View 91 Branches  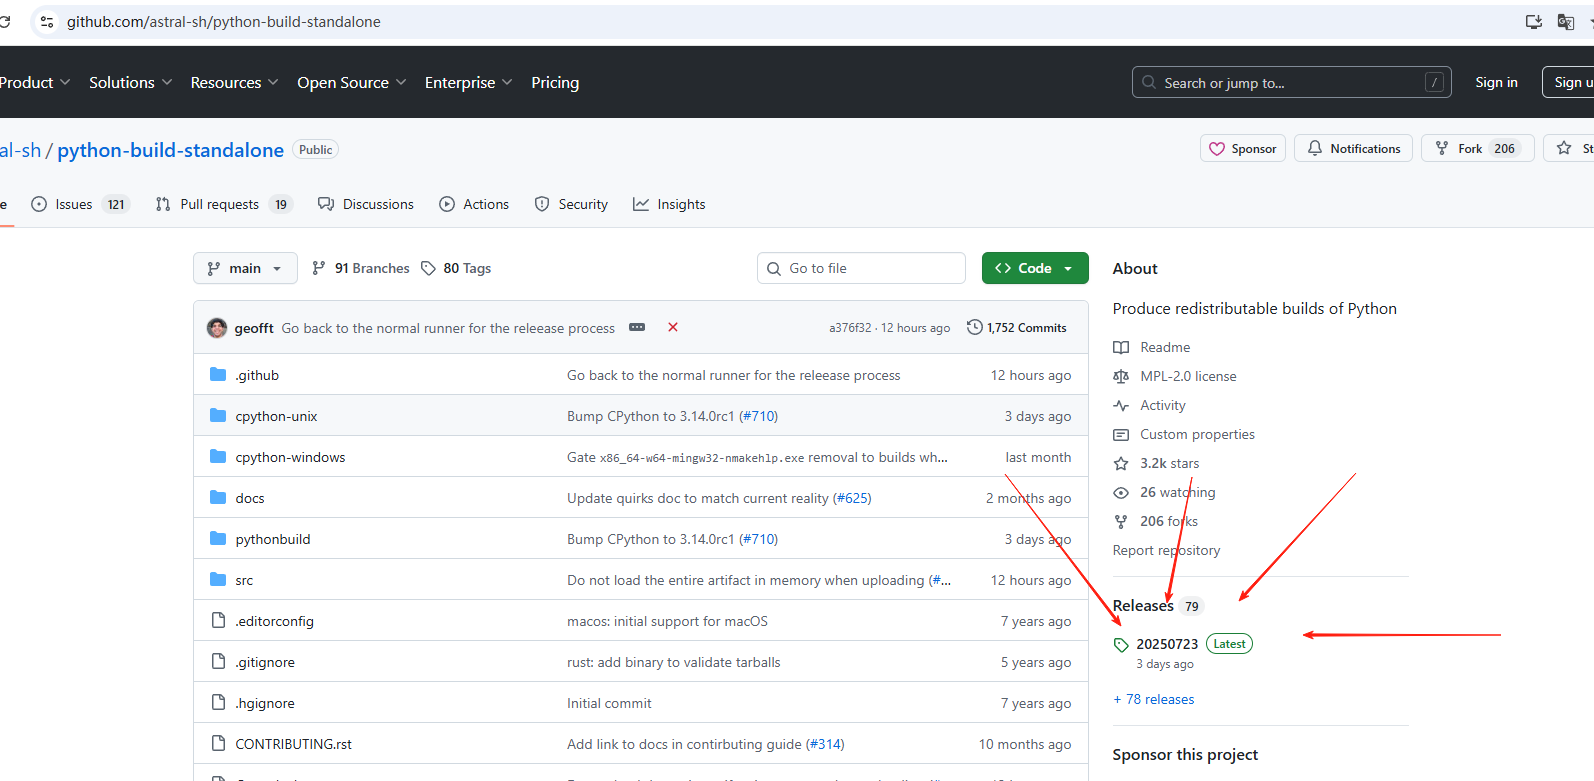coord(361,268)
